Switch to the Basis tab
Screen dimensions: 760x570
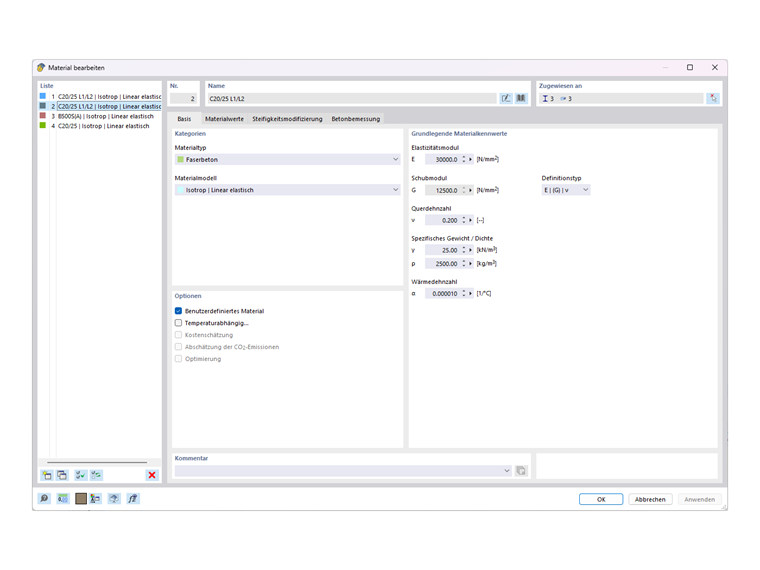coord(184,119)
